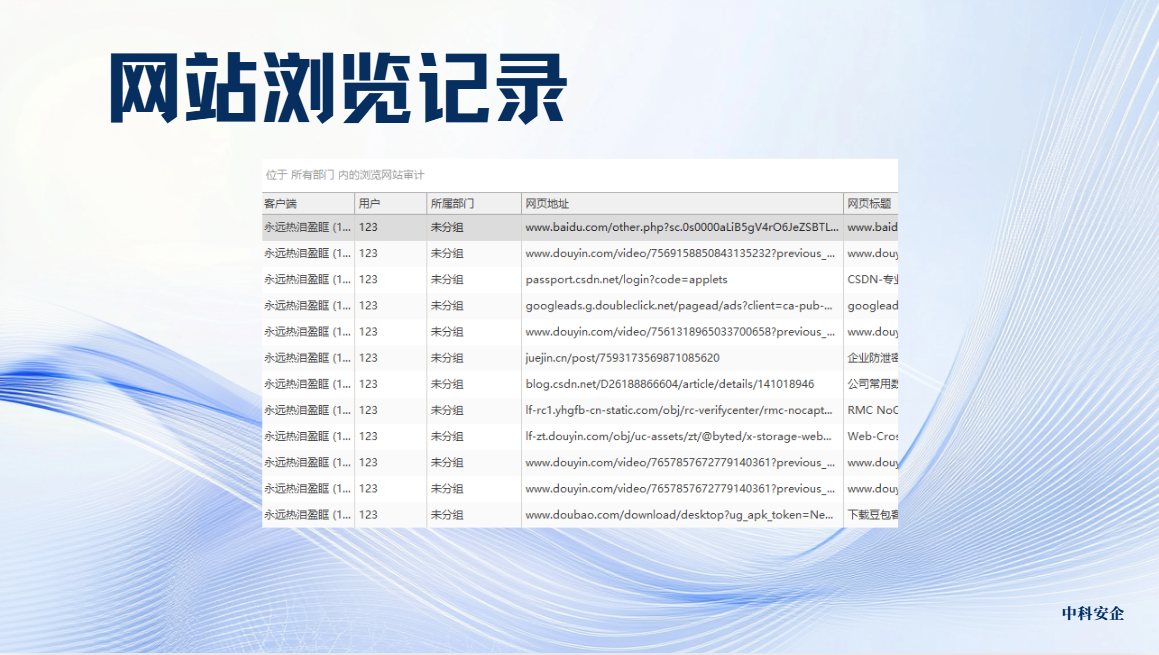Click the 位于 所有部门 内的浏览网站审计 caption
This screenshot has width=1159, height=655.
[345, 175]
